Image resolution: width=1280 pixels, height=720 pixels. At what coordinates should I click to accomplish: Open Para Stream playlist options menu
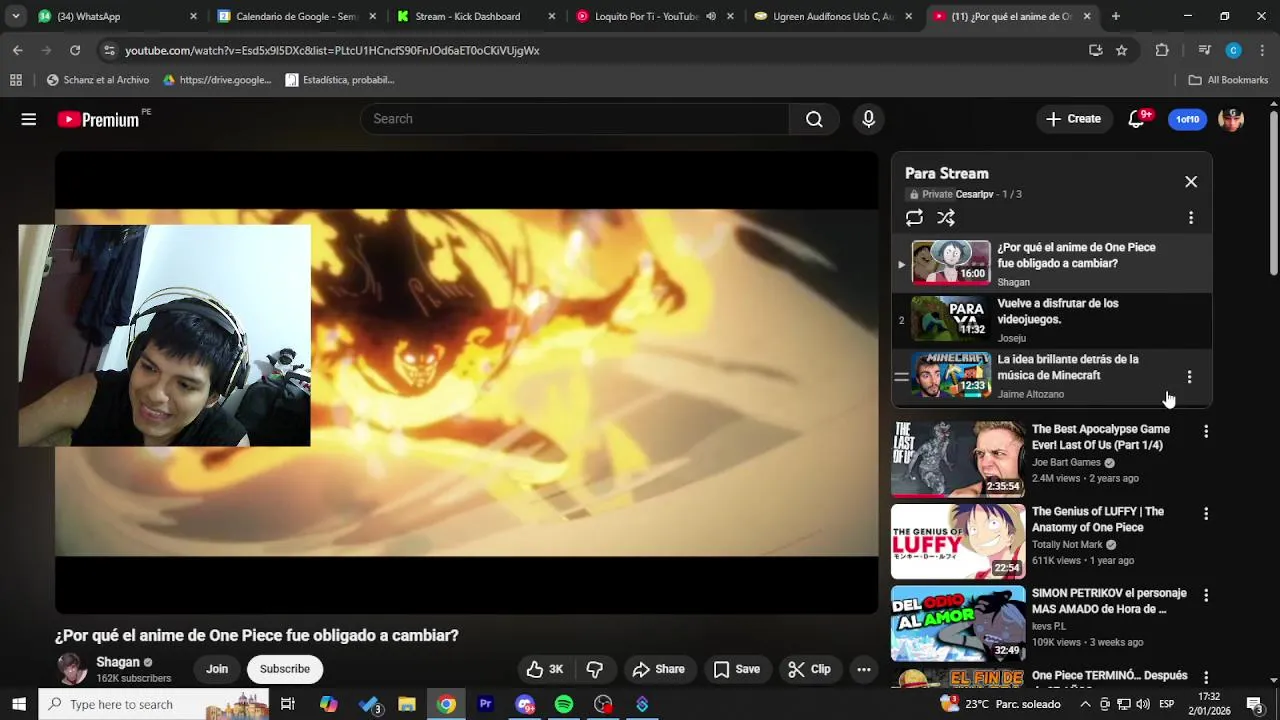point(1191,218)
